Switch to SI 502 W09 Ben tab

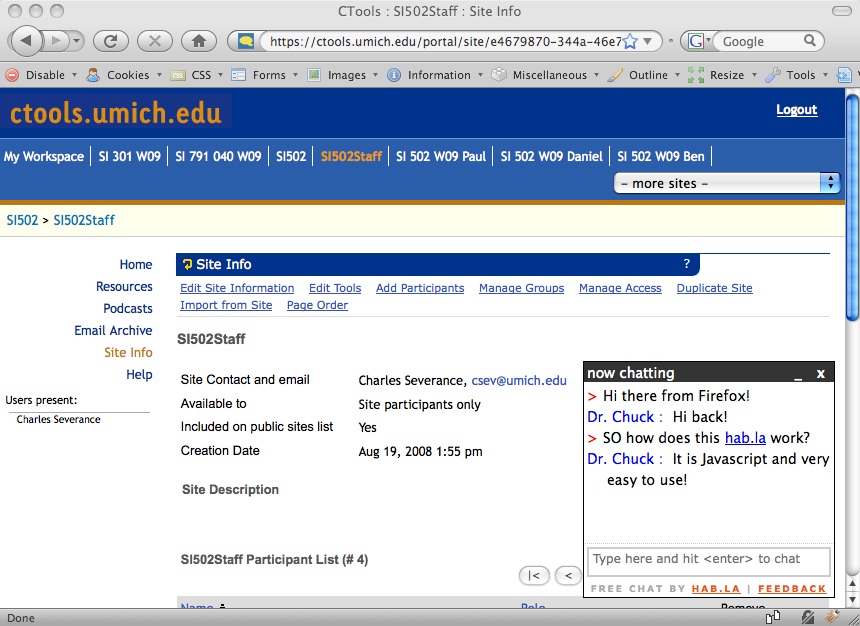tap(660, 156)
